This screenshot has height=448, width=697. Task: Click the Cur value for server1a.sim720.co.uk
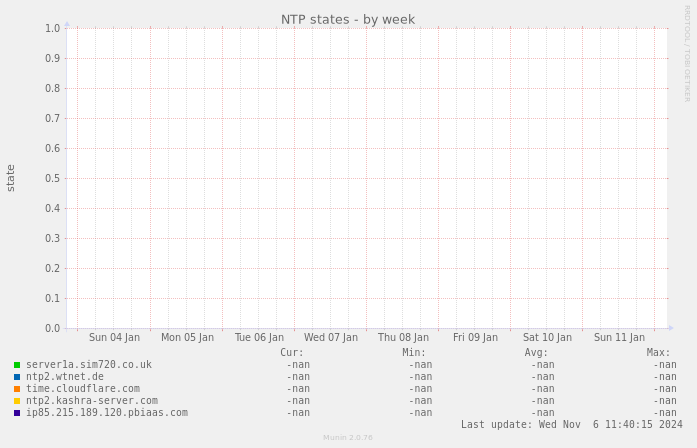click(x=298, y=365)
